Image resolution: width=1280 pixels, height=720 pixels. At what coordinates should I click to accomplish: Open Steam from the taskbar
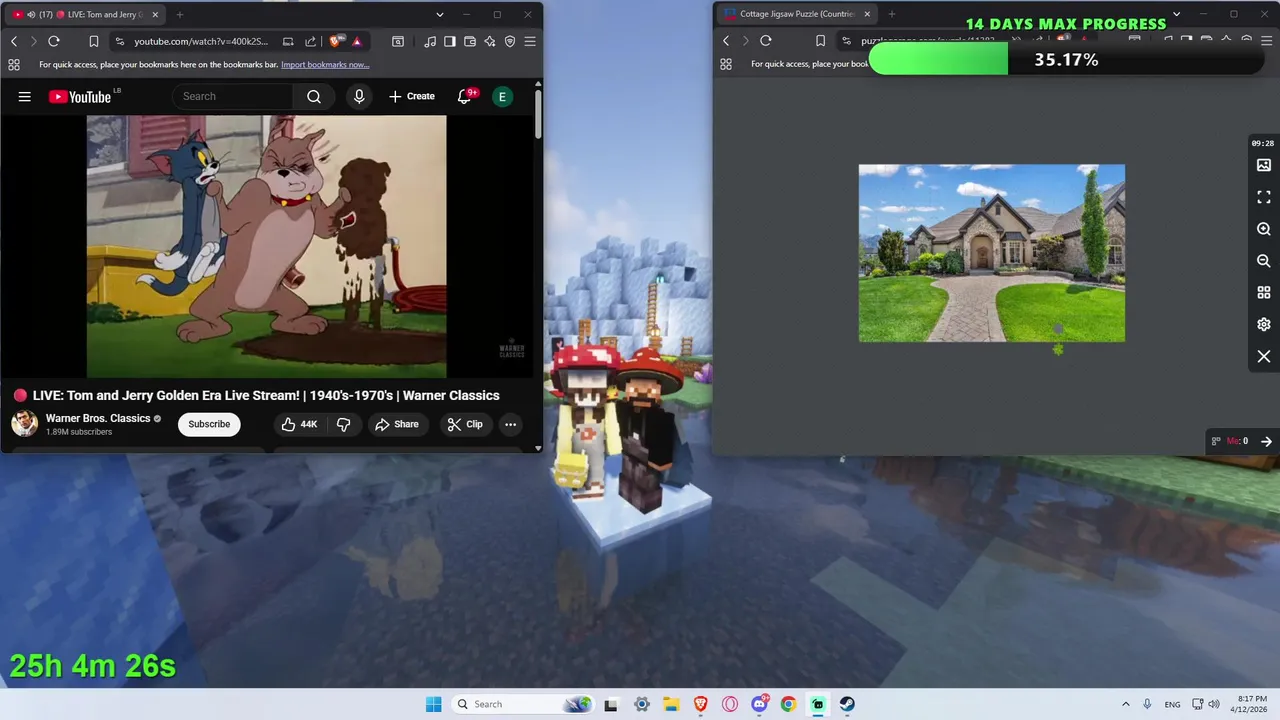click(847, 704)
